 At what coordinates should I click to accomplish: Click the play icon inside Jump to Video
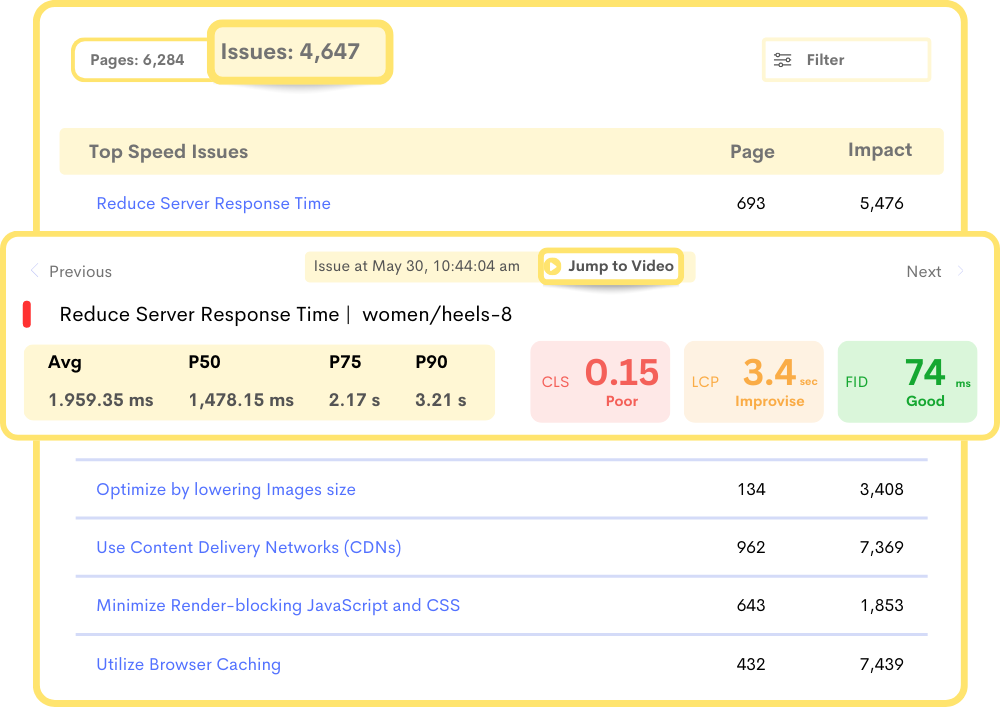click(x=554, y=267)
